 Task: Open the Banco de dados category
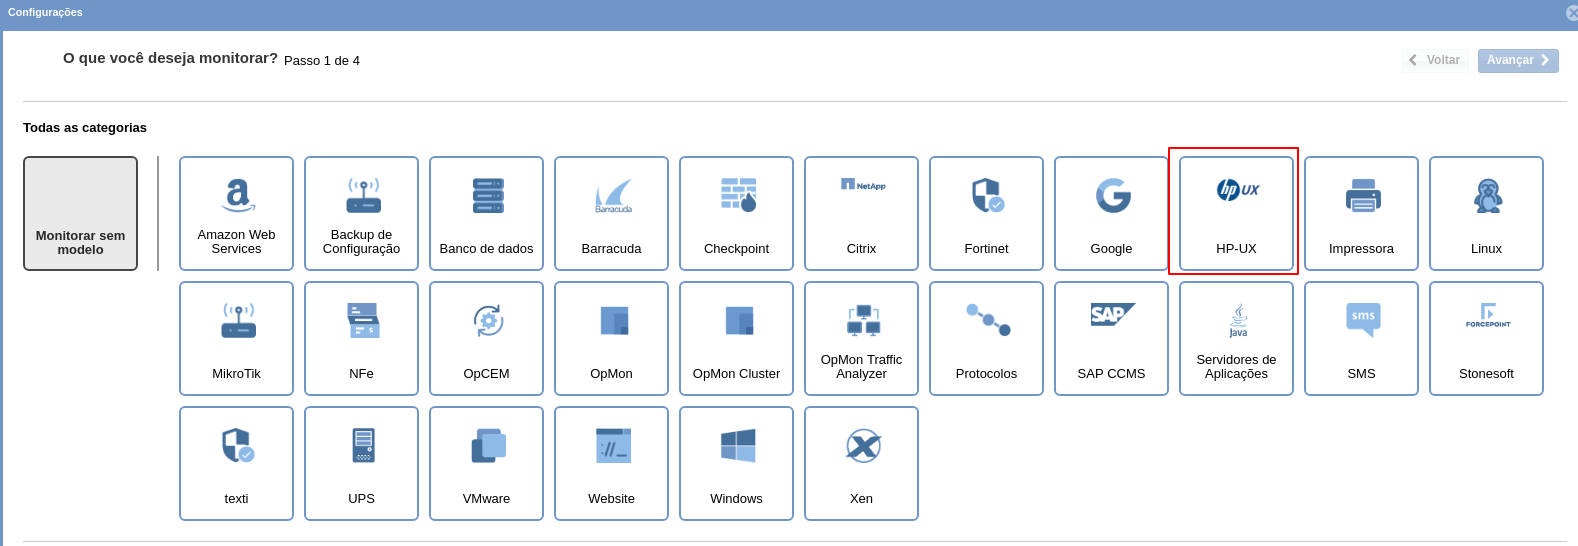click(486, 213)
